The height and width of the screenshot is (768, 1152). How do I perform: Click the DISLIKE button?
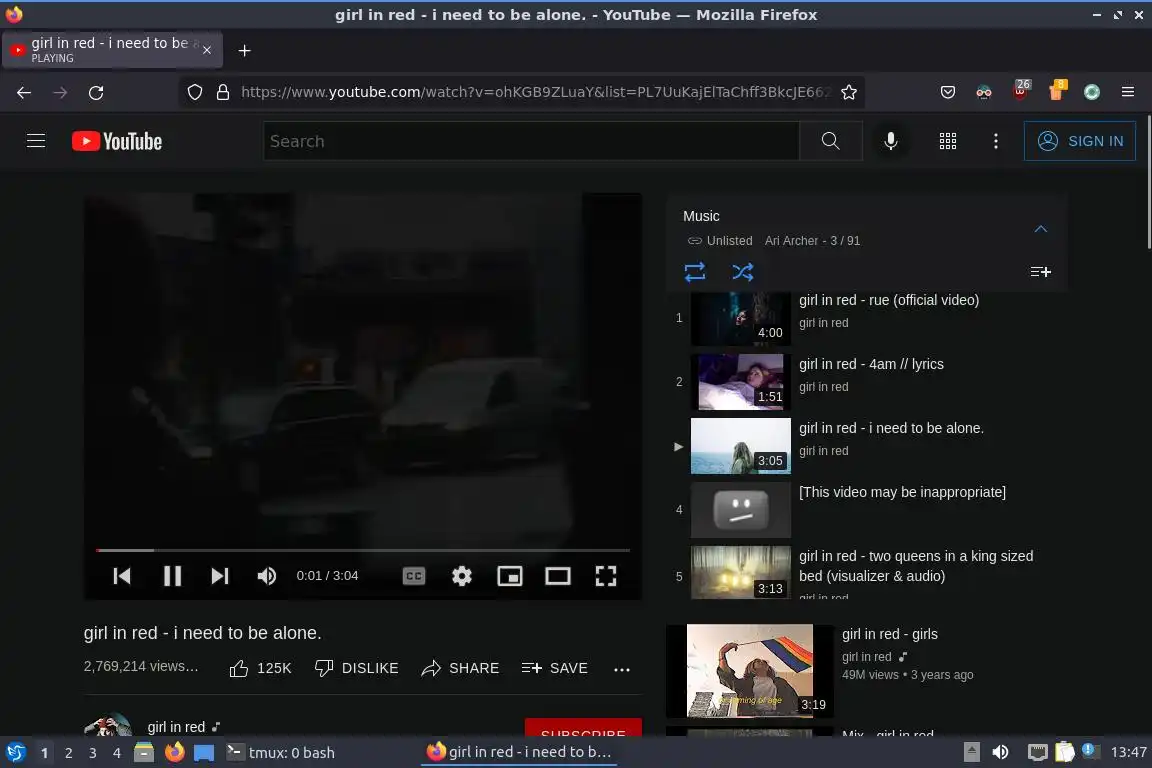click(x=356, y=668)
